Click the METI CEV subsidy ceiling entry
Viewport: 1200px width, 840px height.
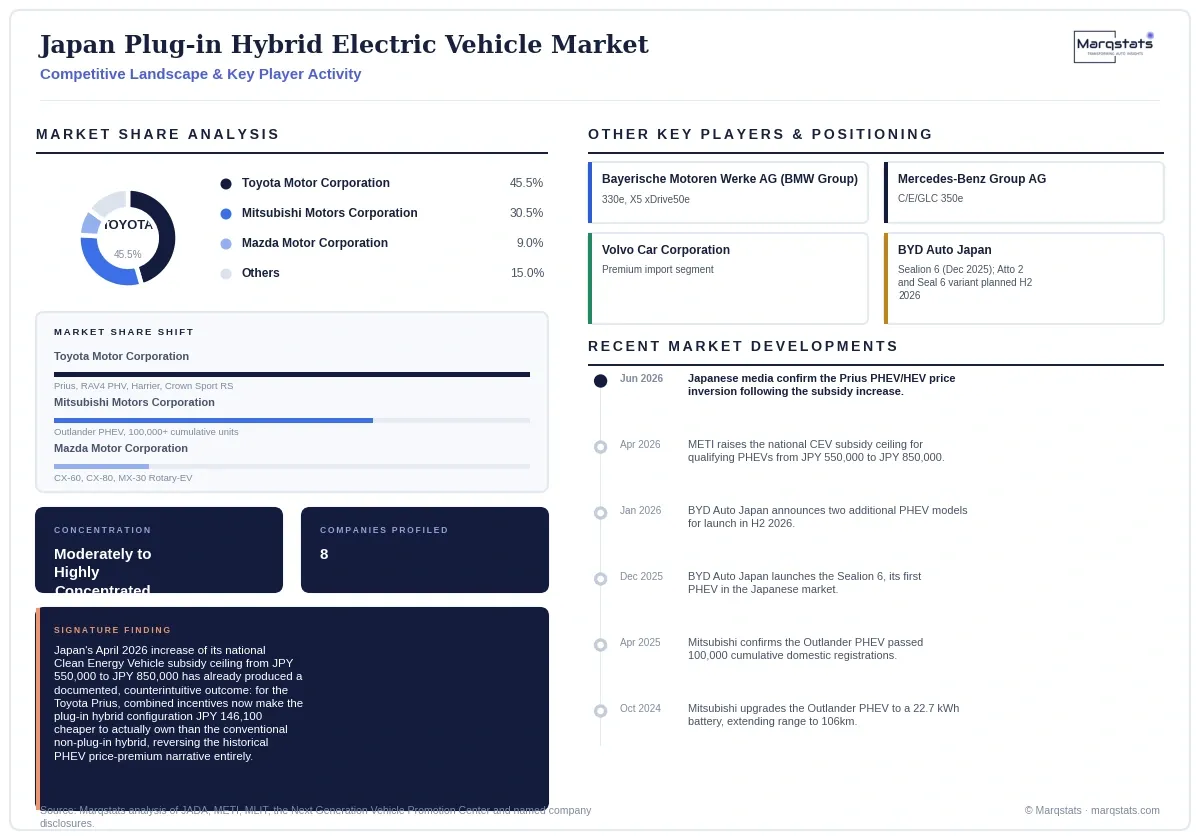(x=816, y=451)
